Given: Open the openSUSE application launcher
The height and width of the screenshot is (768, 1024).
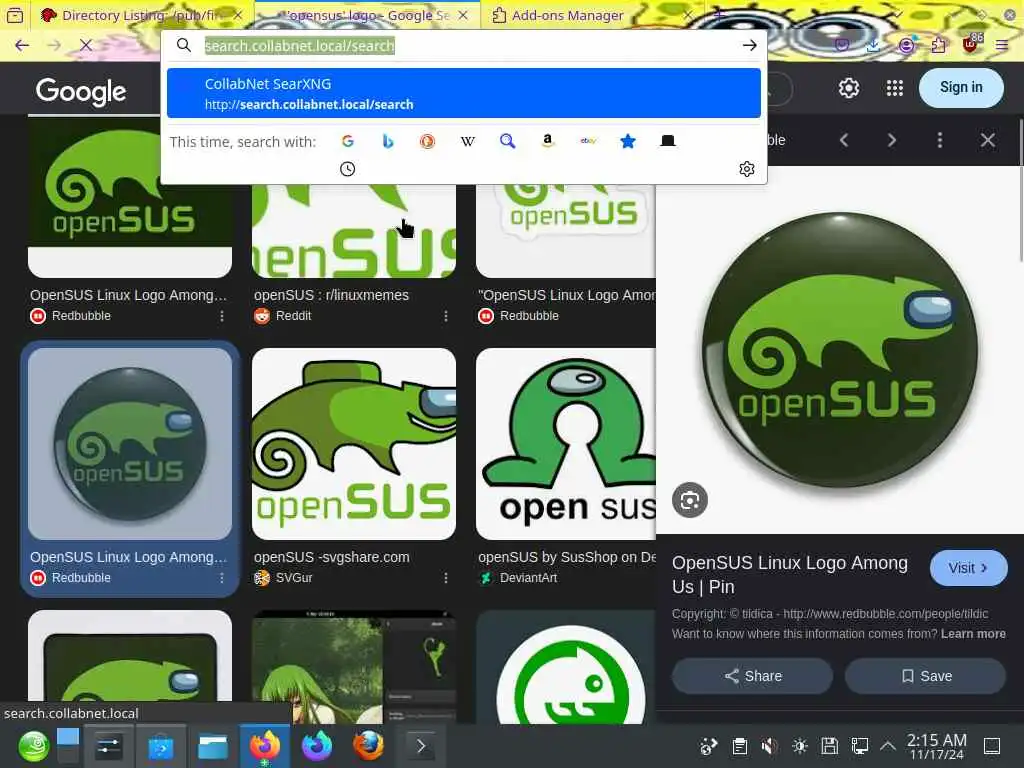Looking at the screenshot, I should pos(33,746).
